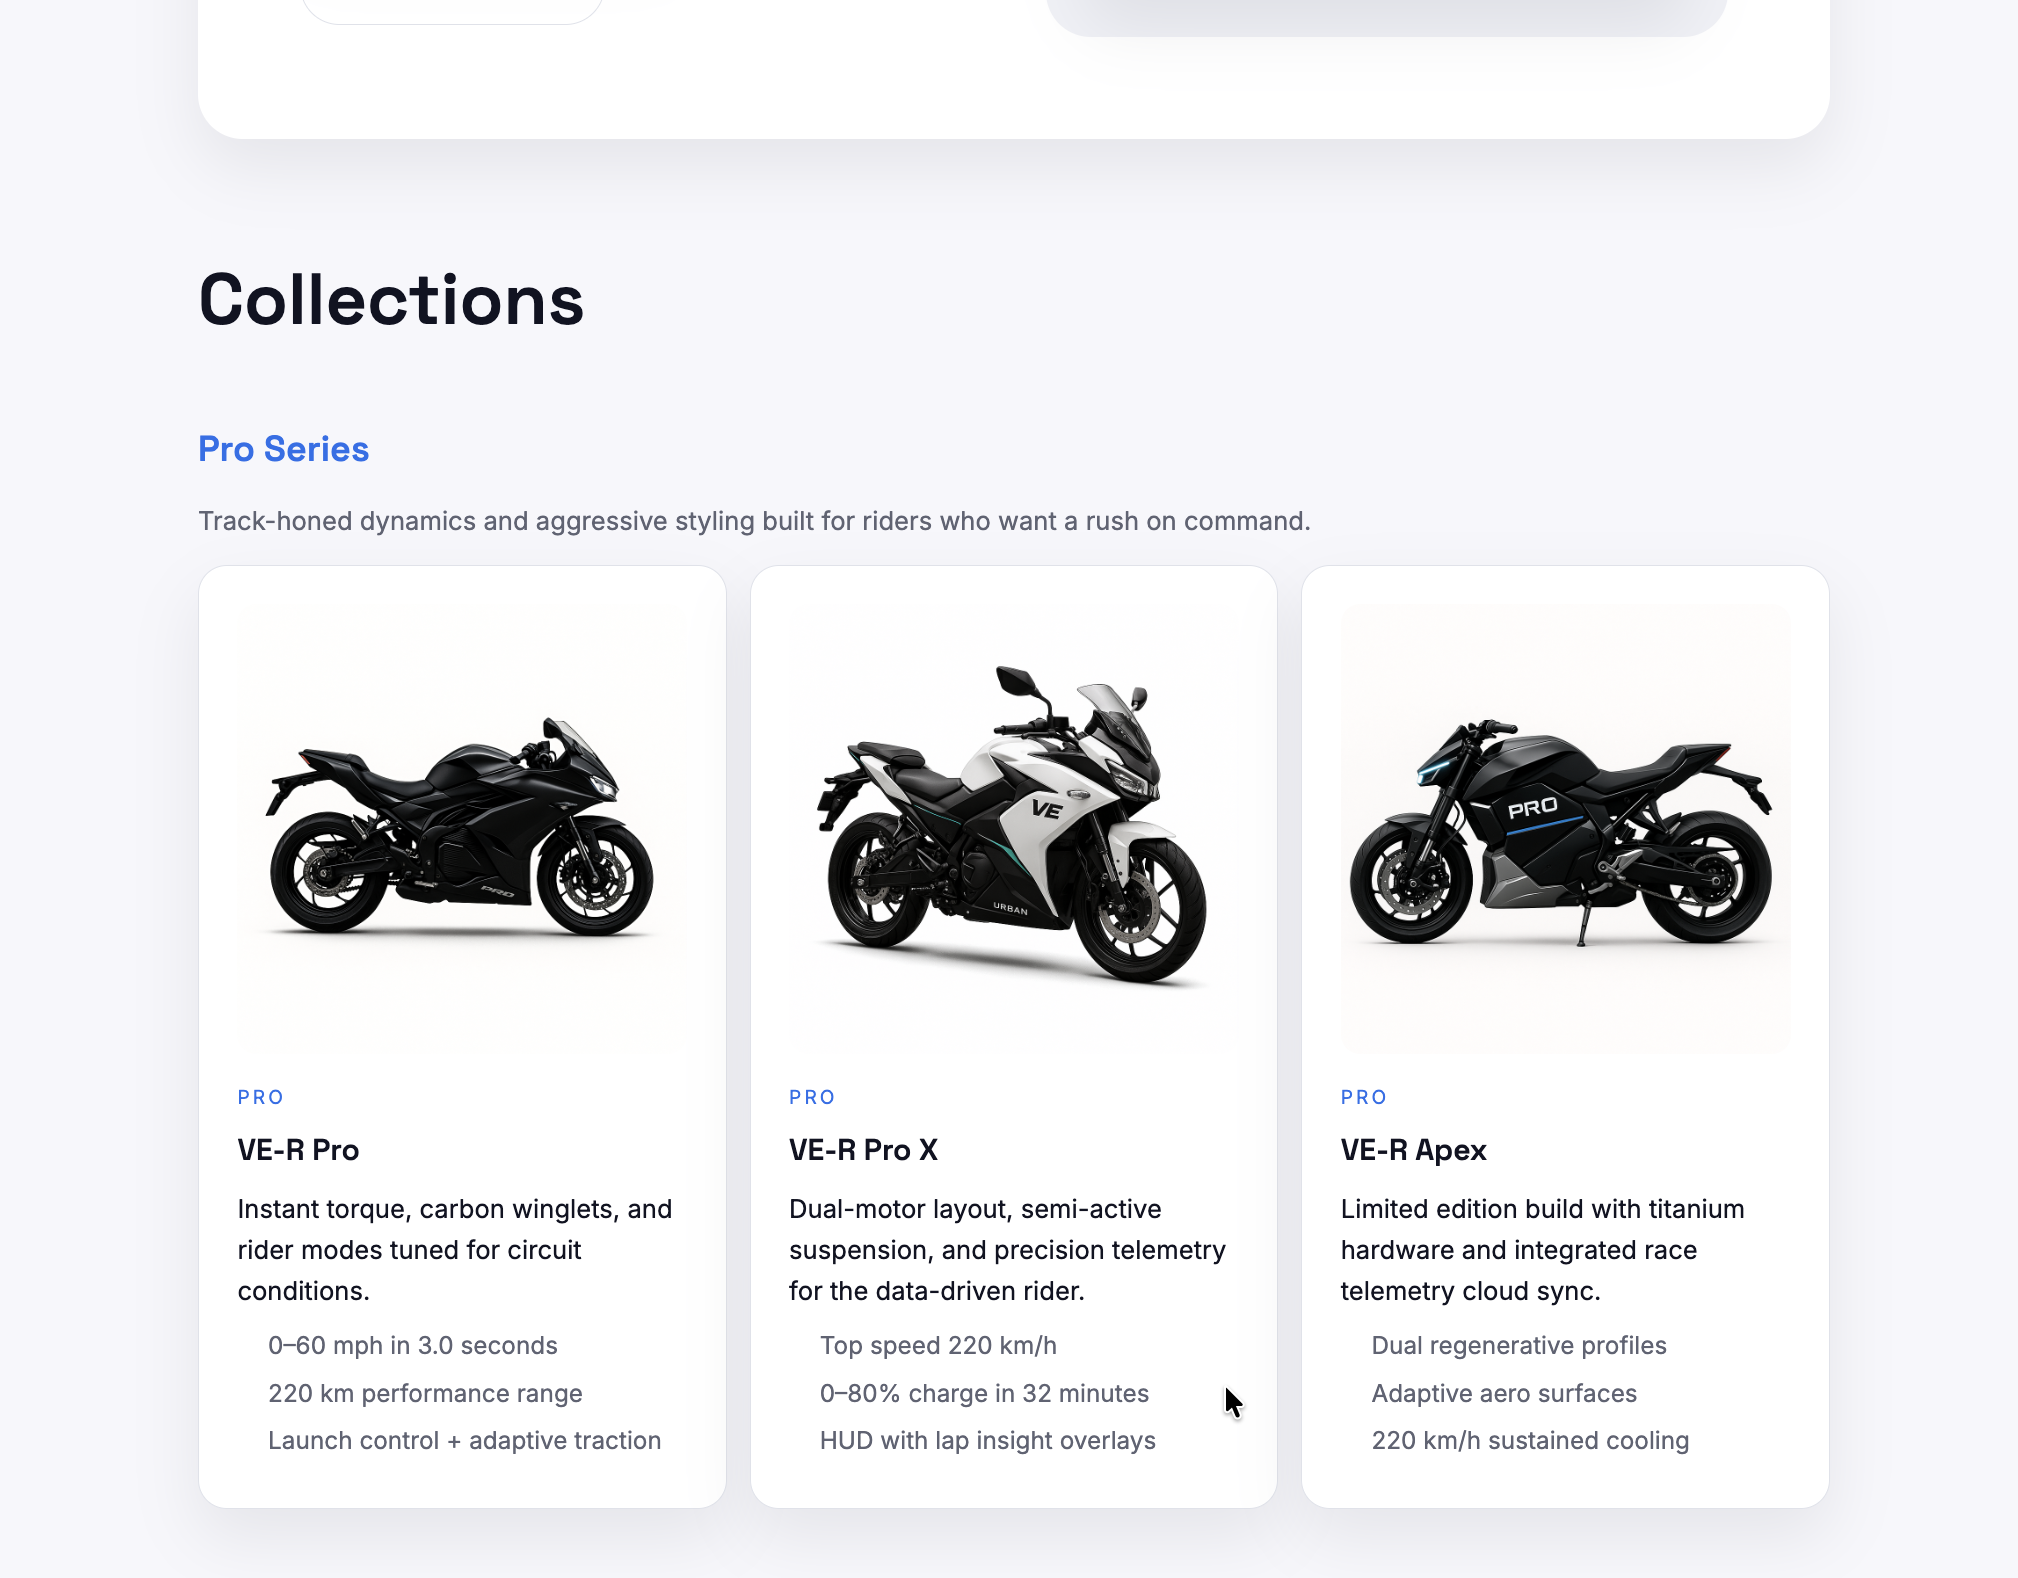The width and height of the screenshot is (2018, 1578).
Task: Click the Pro Series tagline about track-honed dynamics
Action: pos(754,521)
